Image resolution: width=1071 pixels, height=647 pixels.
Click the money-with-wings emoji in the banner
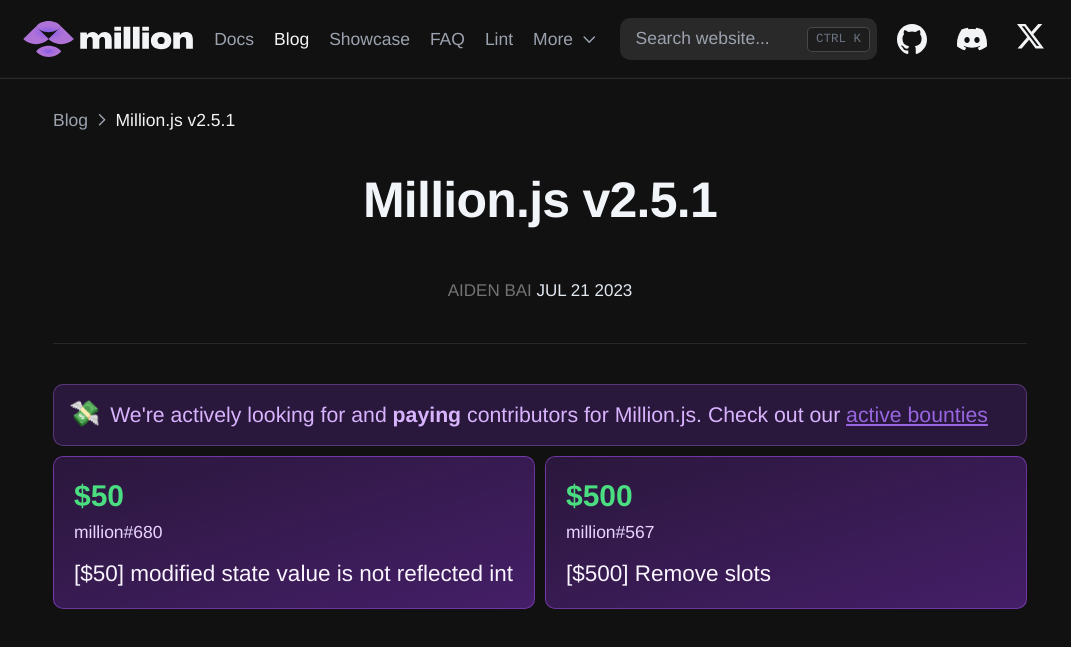(x=85, y=414)
